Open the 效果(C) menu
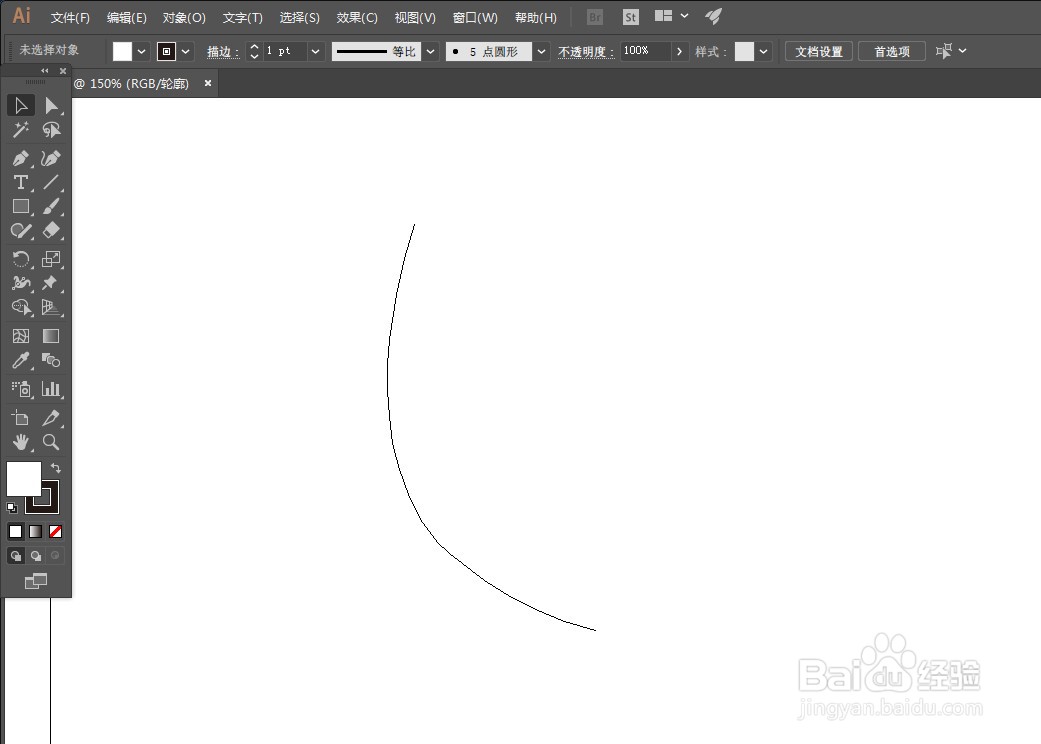The height and width of the screenshot is (744, 1041). click(357, 18)
